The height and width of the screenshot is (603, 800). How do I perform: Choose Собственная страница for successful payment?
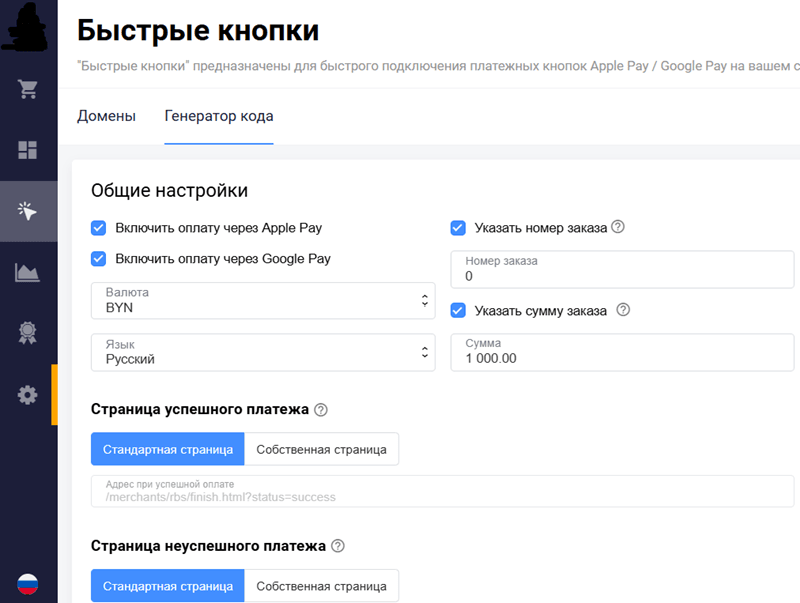(321, 449)
